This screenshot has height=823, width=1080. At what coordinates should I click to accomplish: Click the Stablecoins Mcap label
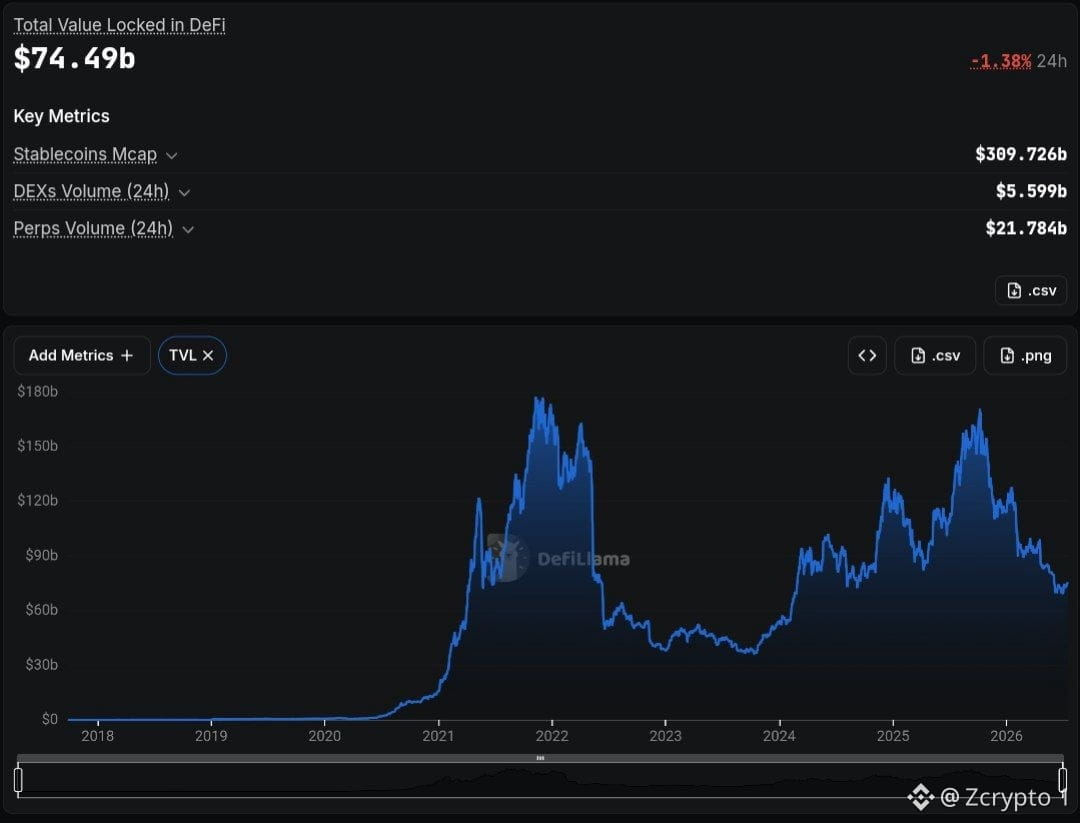coord(85,154)
